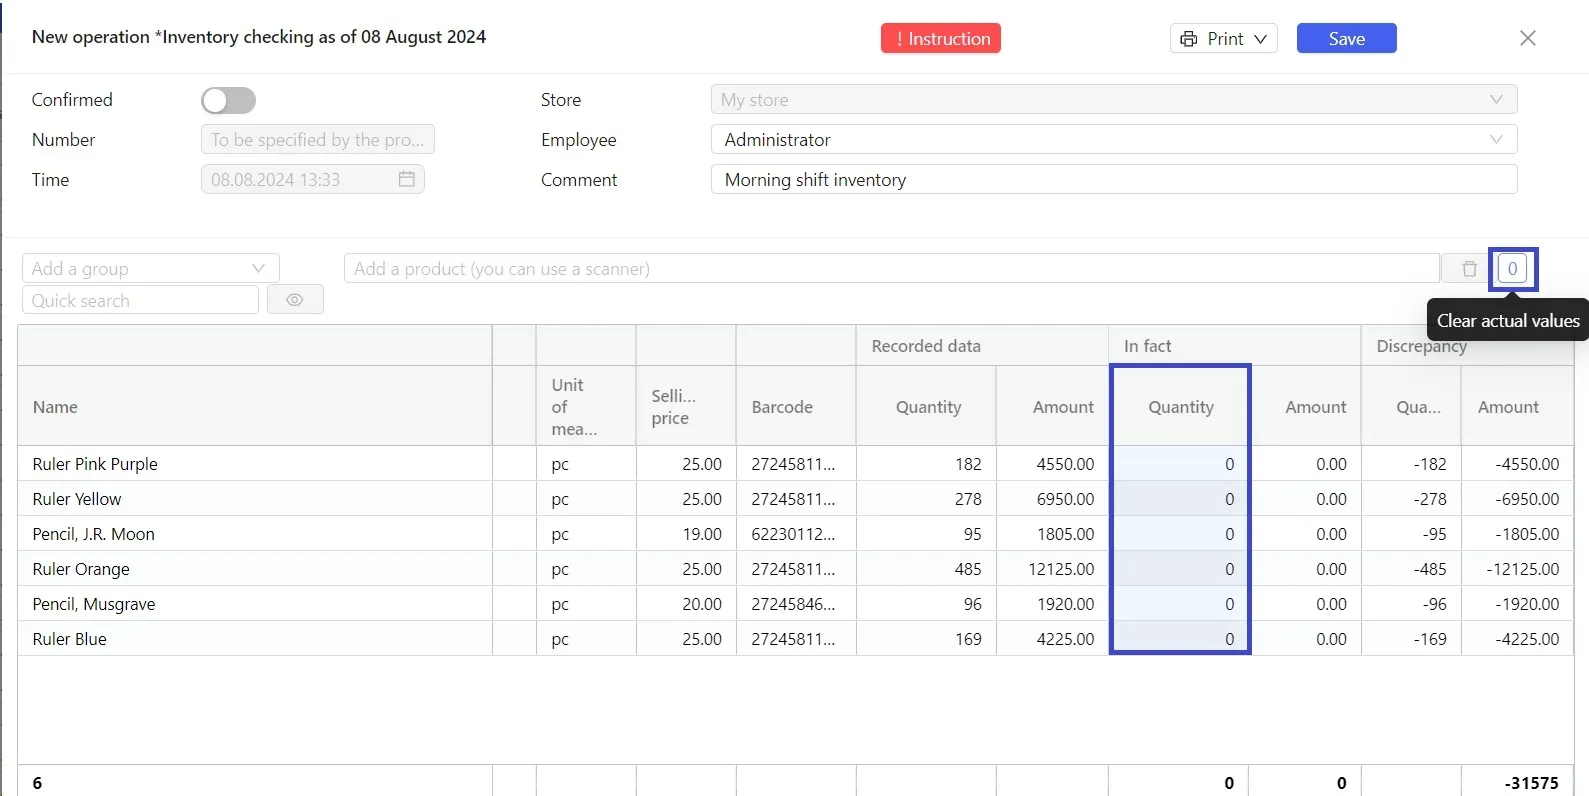Click the Number input field
Viewport: 1589px width, 796px height.
coord(317,140)
